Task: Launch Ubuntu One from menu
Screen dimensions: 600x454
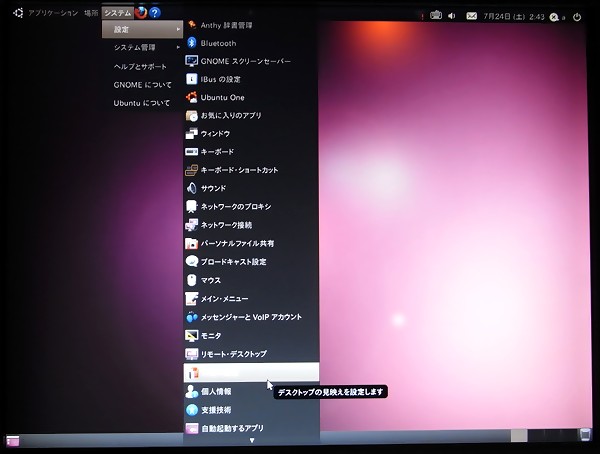Action: (x=251, y=97)
